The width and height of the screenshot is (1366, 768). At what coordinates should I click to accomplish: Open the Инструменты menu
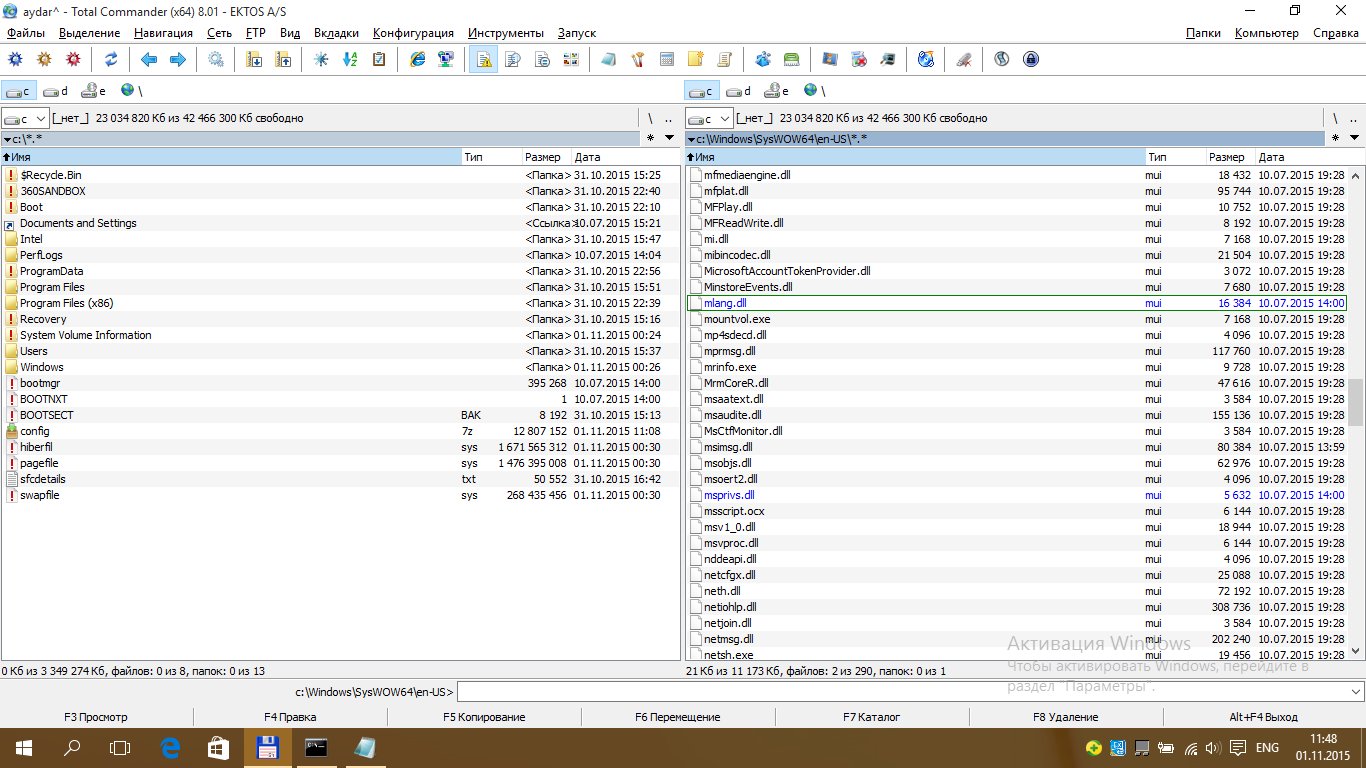[506, 33]
